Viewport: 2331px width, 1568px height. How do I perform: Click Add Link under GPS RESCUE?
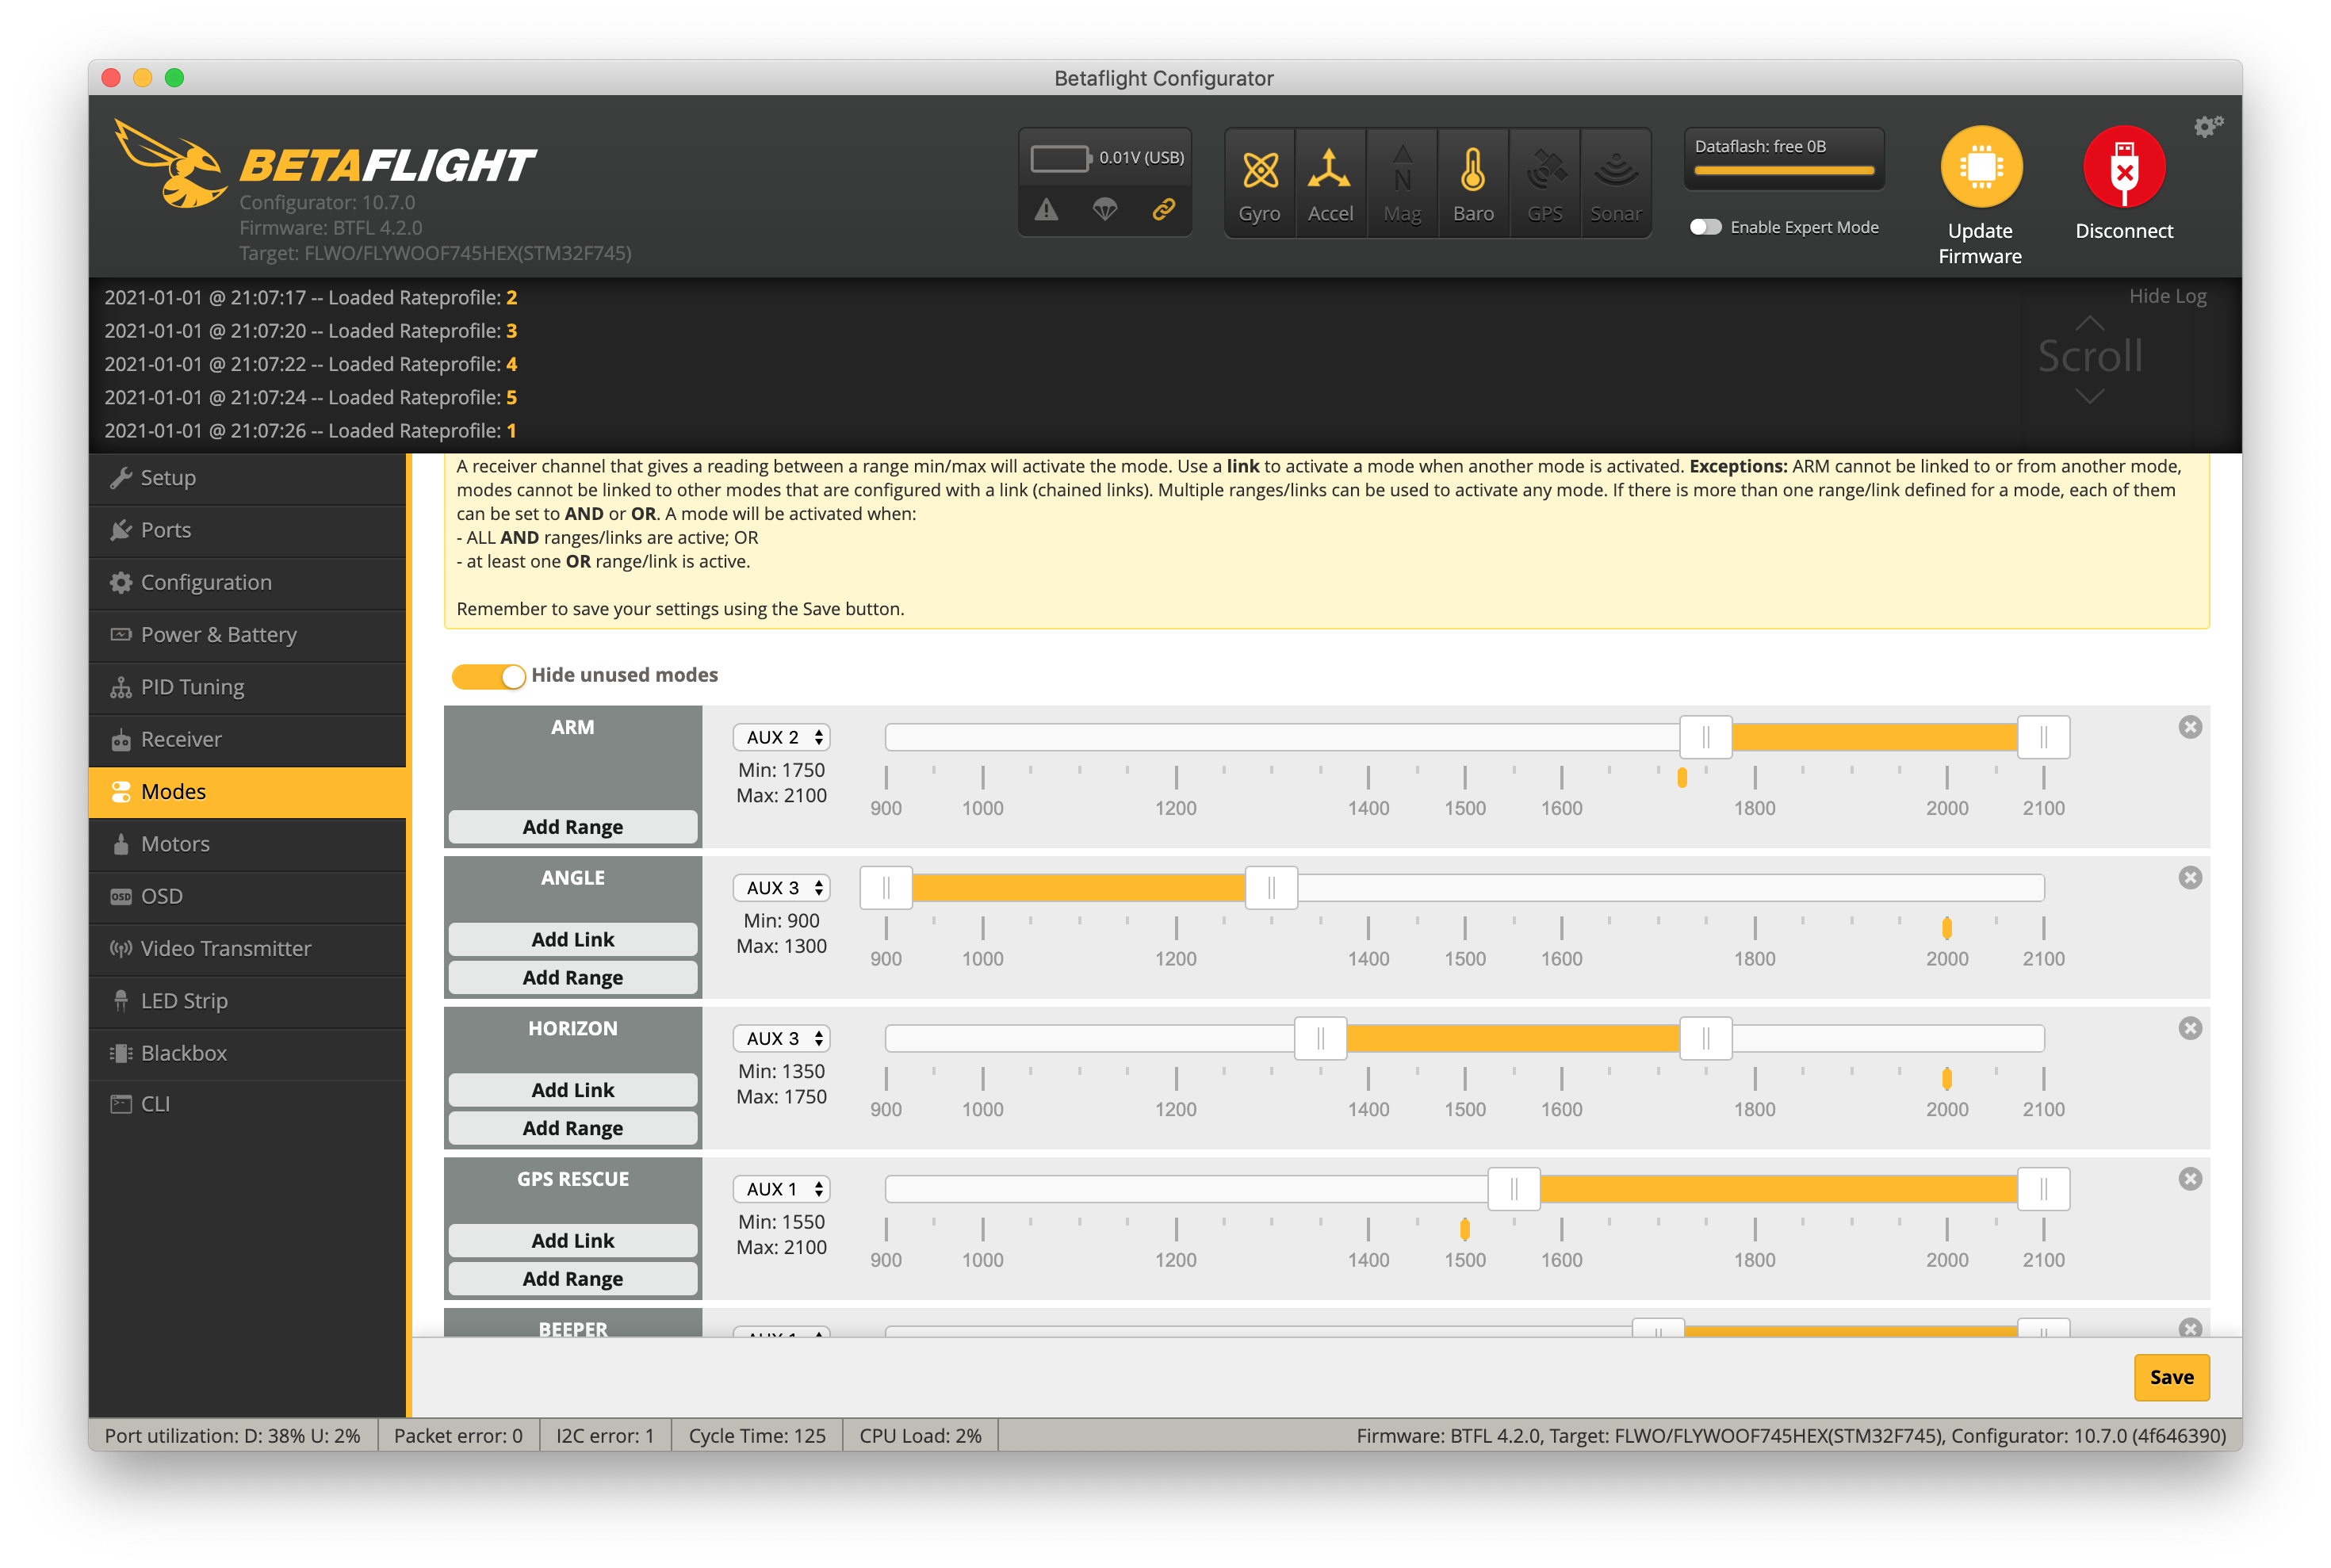[573, 1241]
